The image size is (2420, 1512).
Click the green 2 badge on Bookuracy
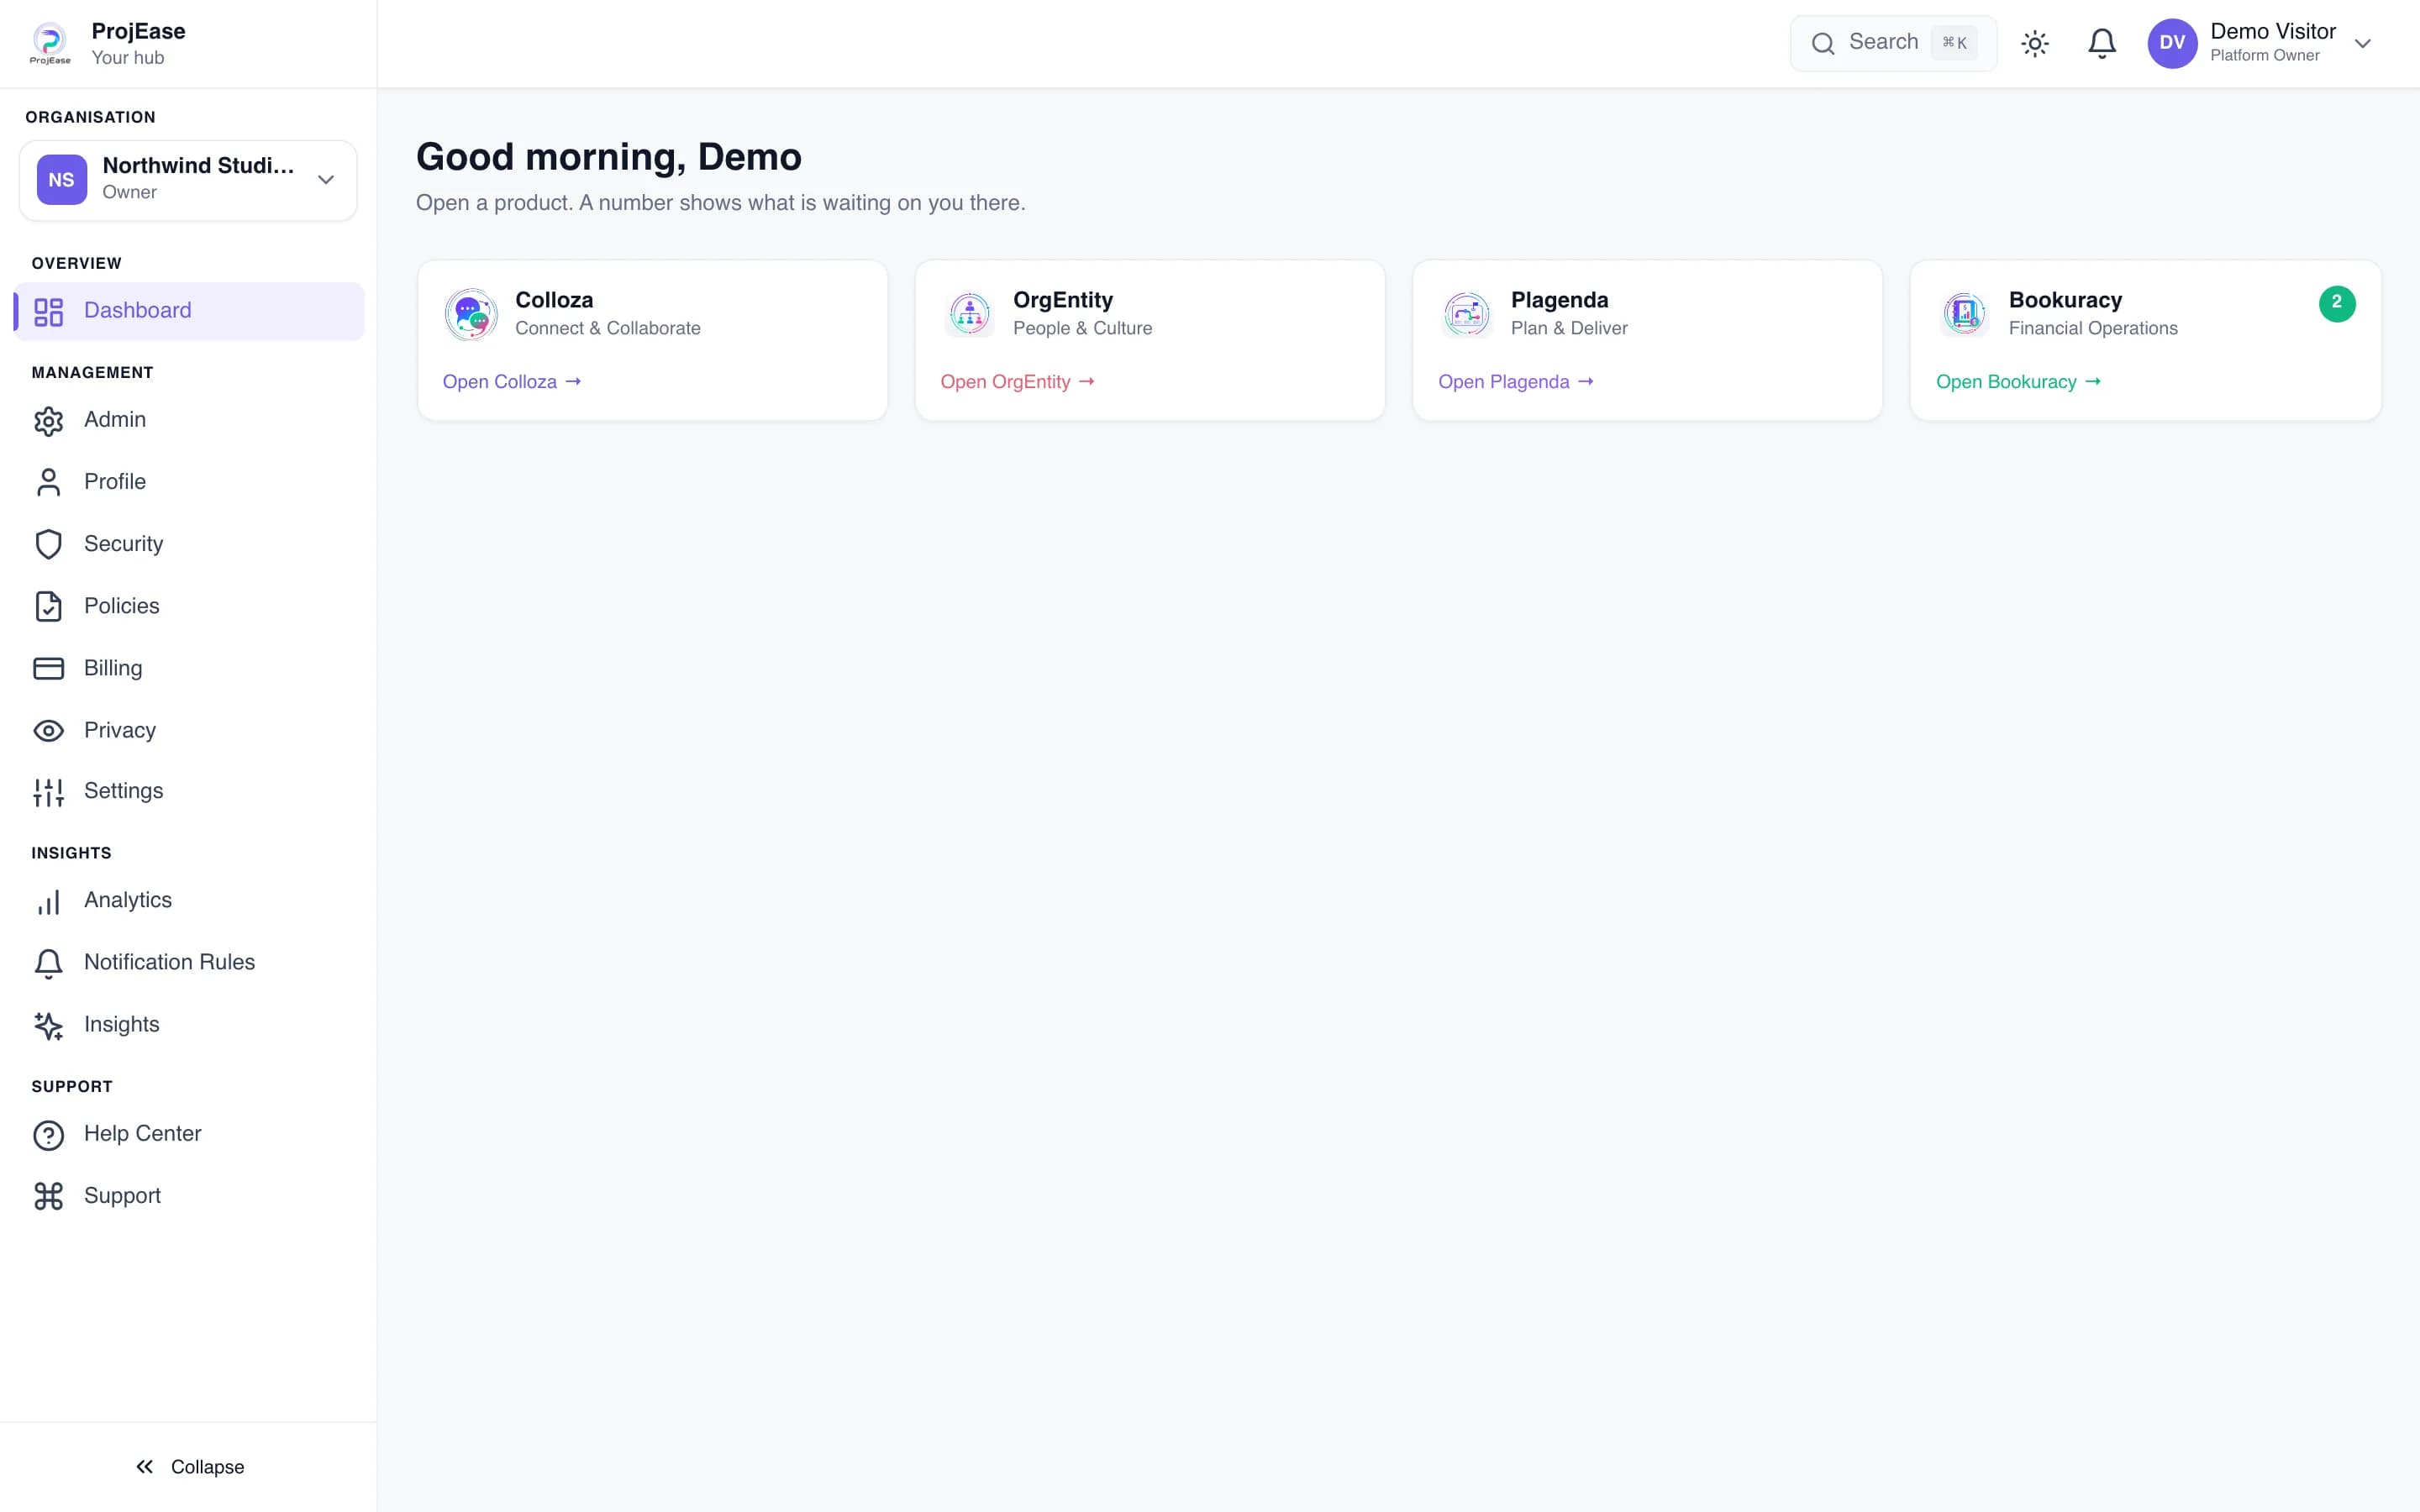click(x=2337, y=303)
